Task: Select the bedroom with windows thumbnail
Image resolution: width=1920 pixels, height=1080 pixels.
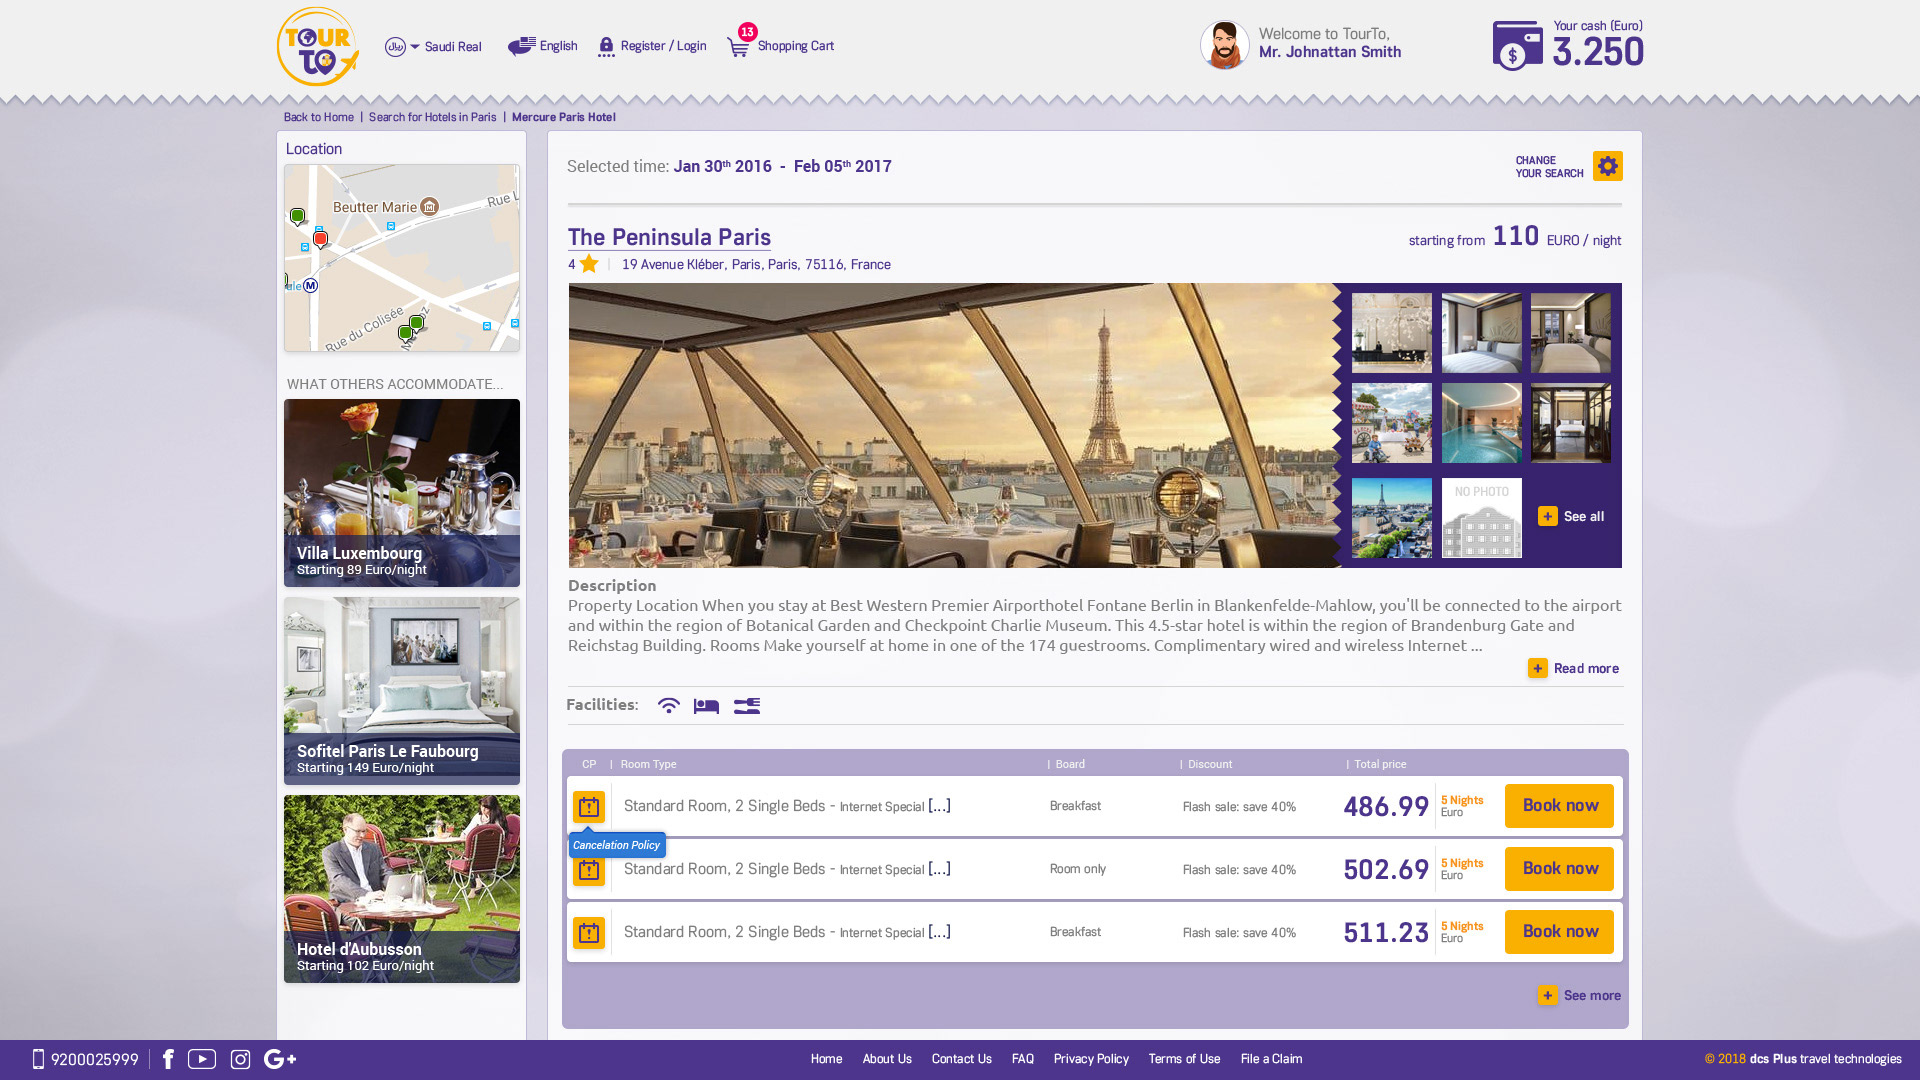Action: (1571, 333)
